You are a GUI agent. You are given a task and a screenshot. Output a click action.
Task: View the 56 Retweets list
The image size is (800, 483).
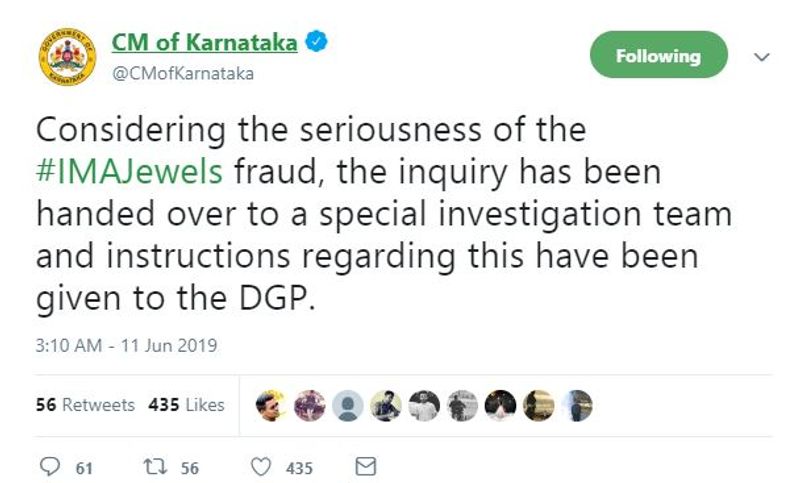click(x=85, y=404)
